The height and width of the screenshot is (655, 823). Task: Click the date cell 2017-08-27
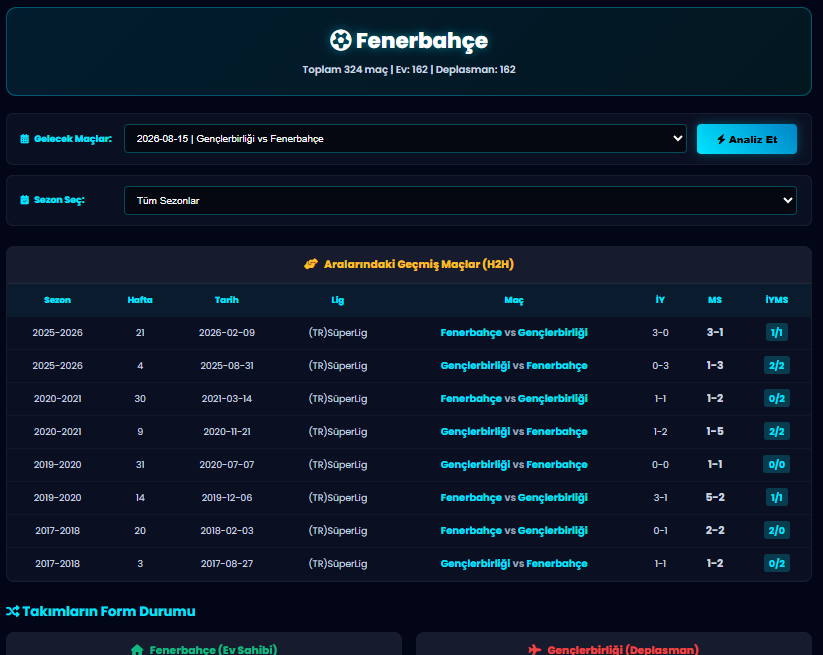[x=227, y=564]
